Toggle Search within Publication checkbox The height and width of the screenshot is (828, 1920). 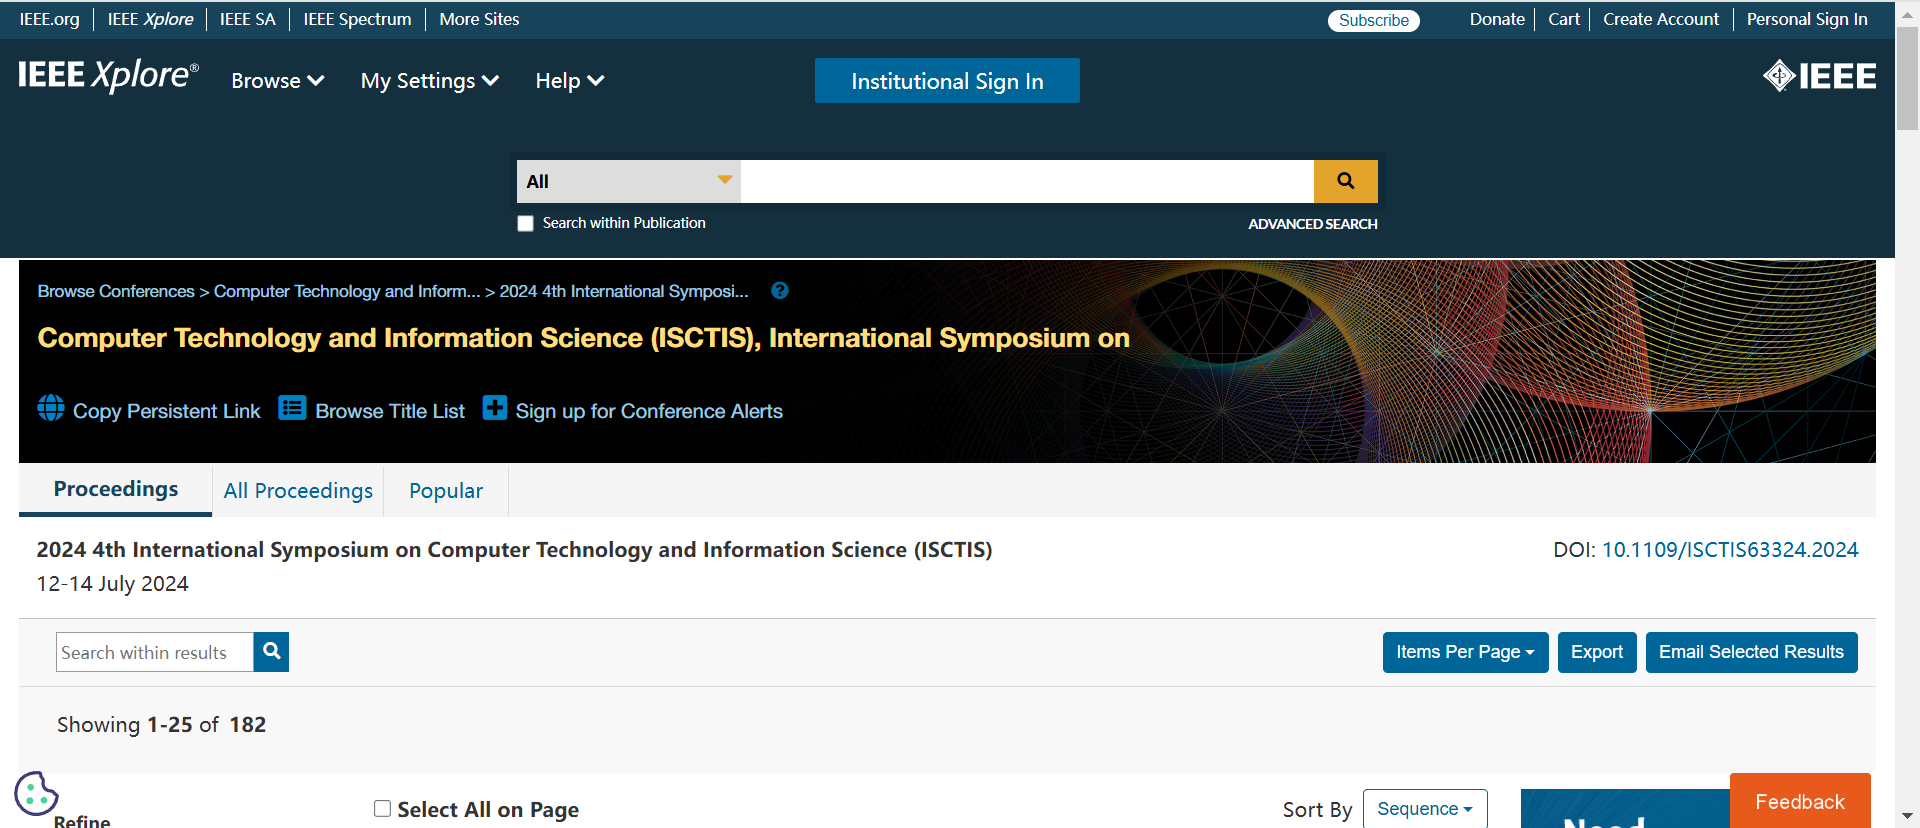point(525,223)
